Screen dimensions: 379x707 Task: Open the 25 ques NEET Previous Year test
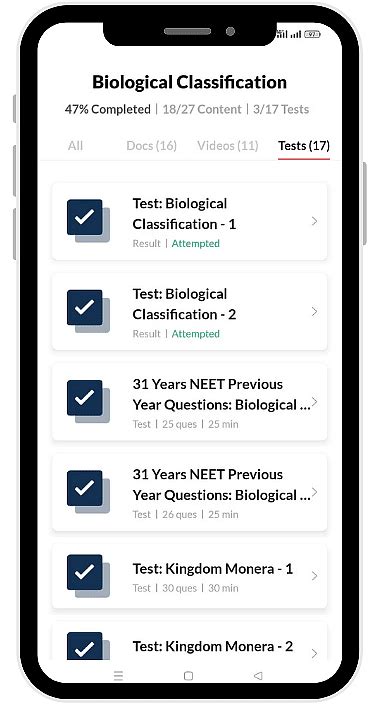click(x=189, y=402)
